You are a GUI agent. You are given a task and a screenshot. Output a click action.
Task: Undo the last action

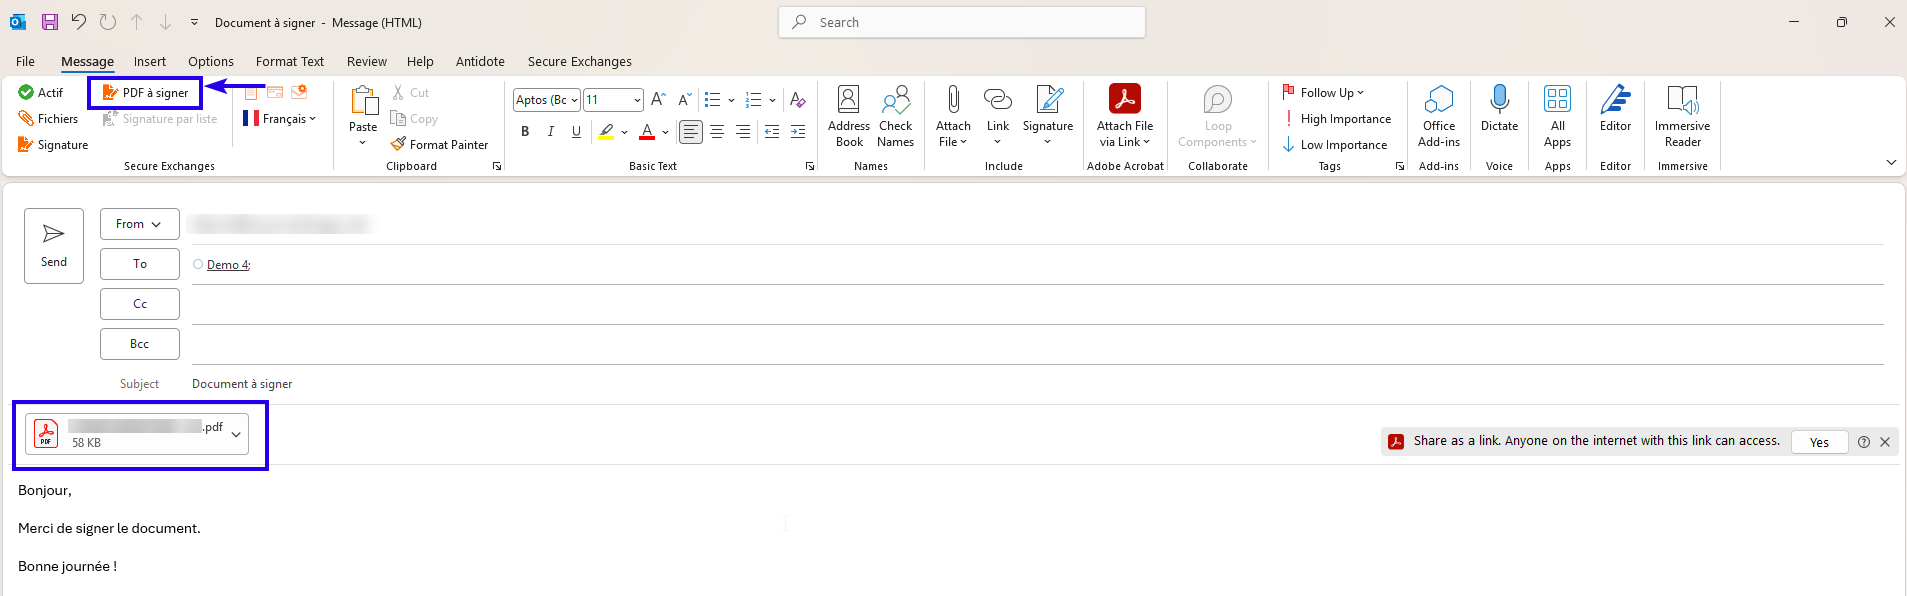[x=78, y=22]
